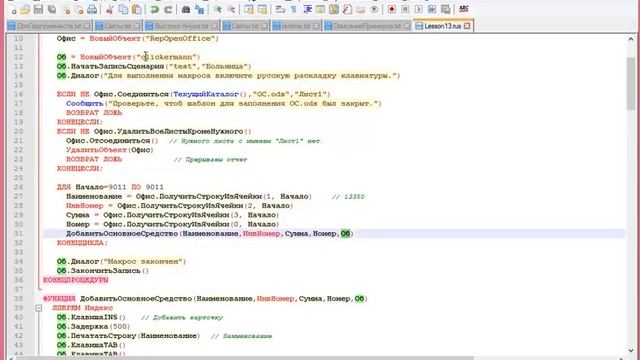
Task: Print the document using the printer icon
Action: coord(92,9)
